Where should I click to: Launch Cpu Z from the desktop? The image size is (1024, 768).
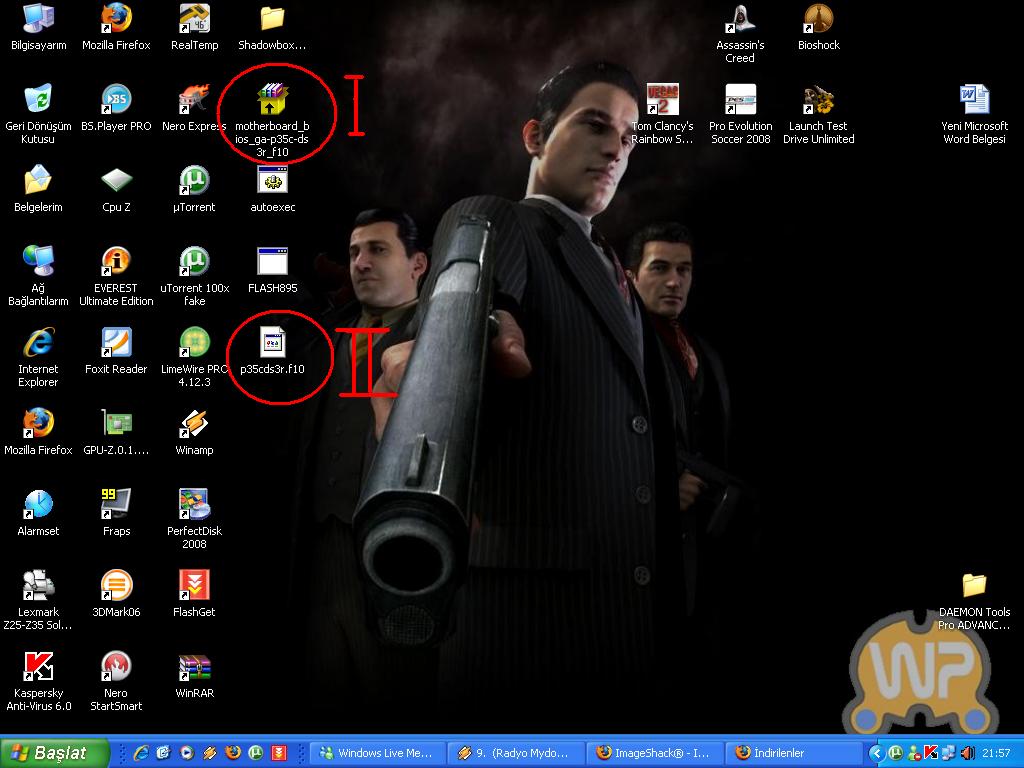(116, 189)
